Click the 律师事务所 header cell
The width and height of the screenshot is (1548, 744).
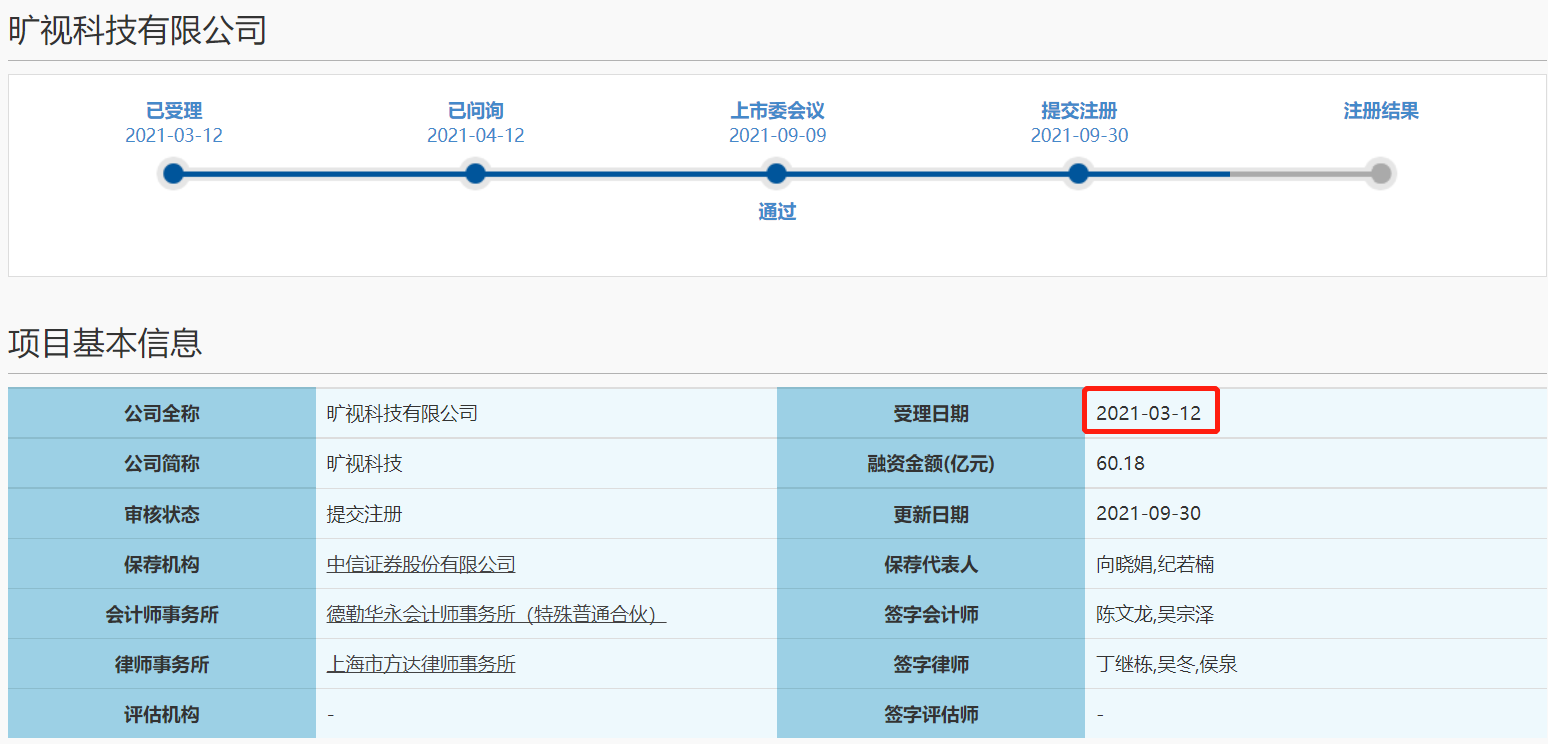[162, 664]
